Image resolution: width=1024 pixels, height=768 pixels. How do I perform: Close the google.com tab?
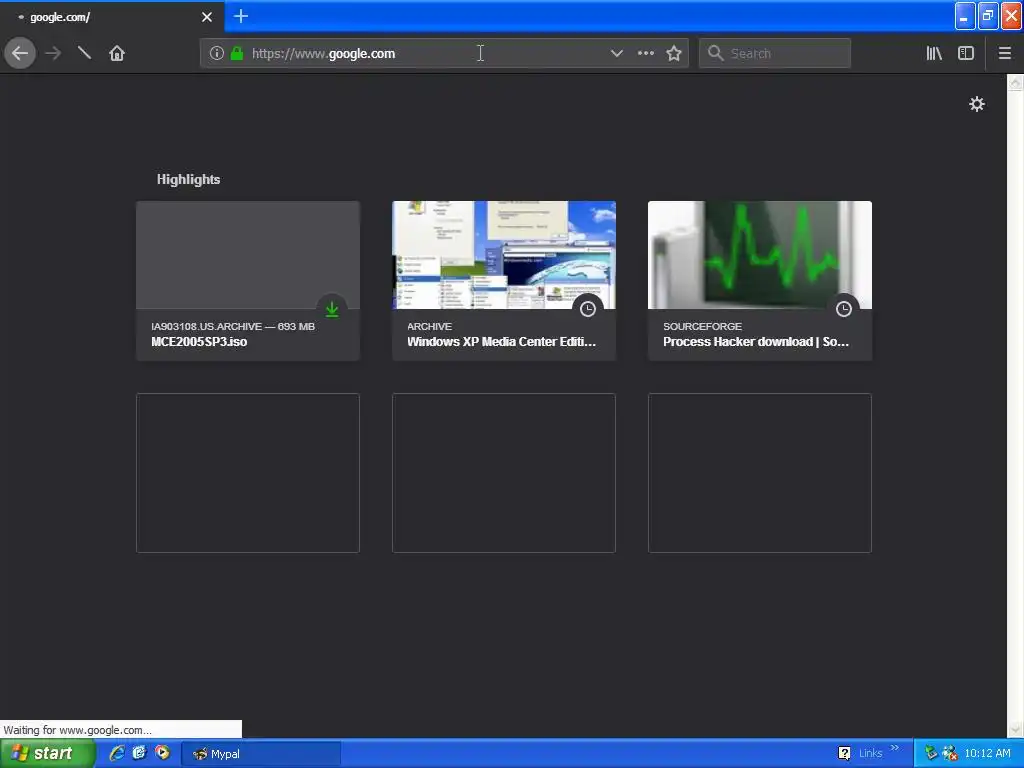(207, 17)
